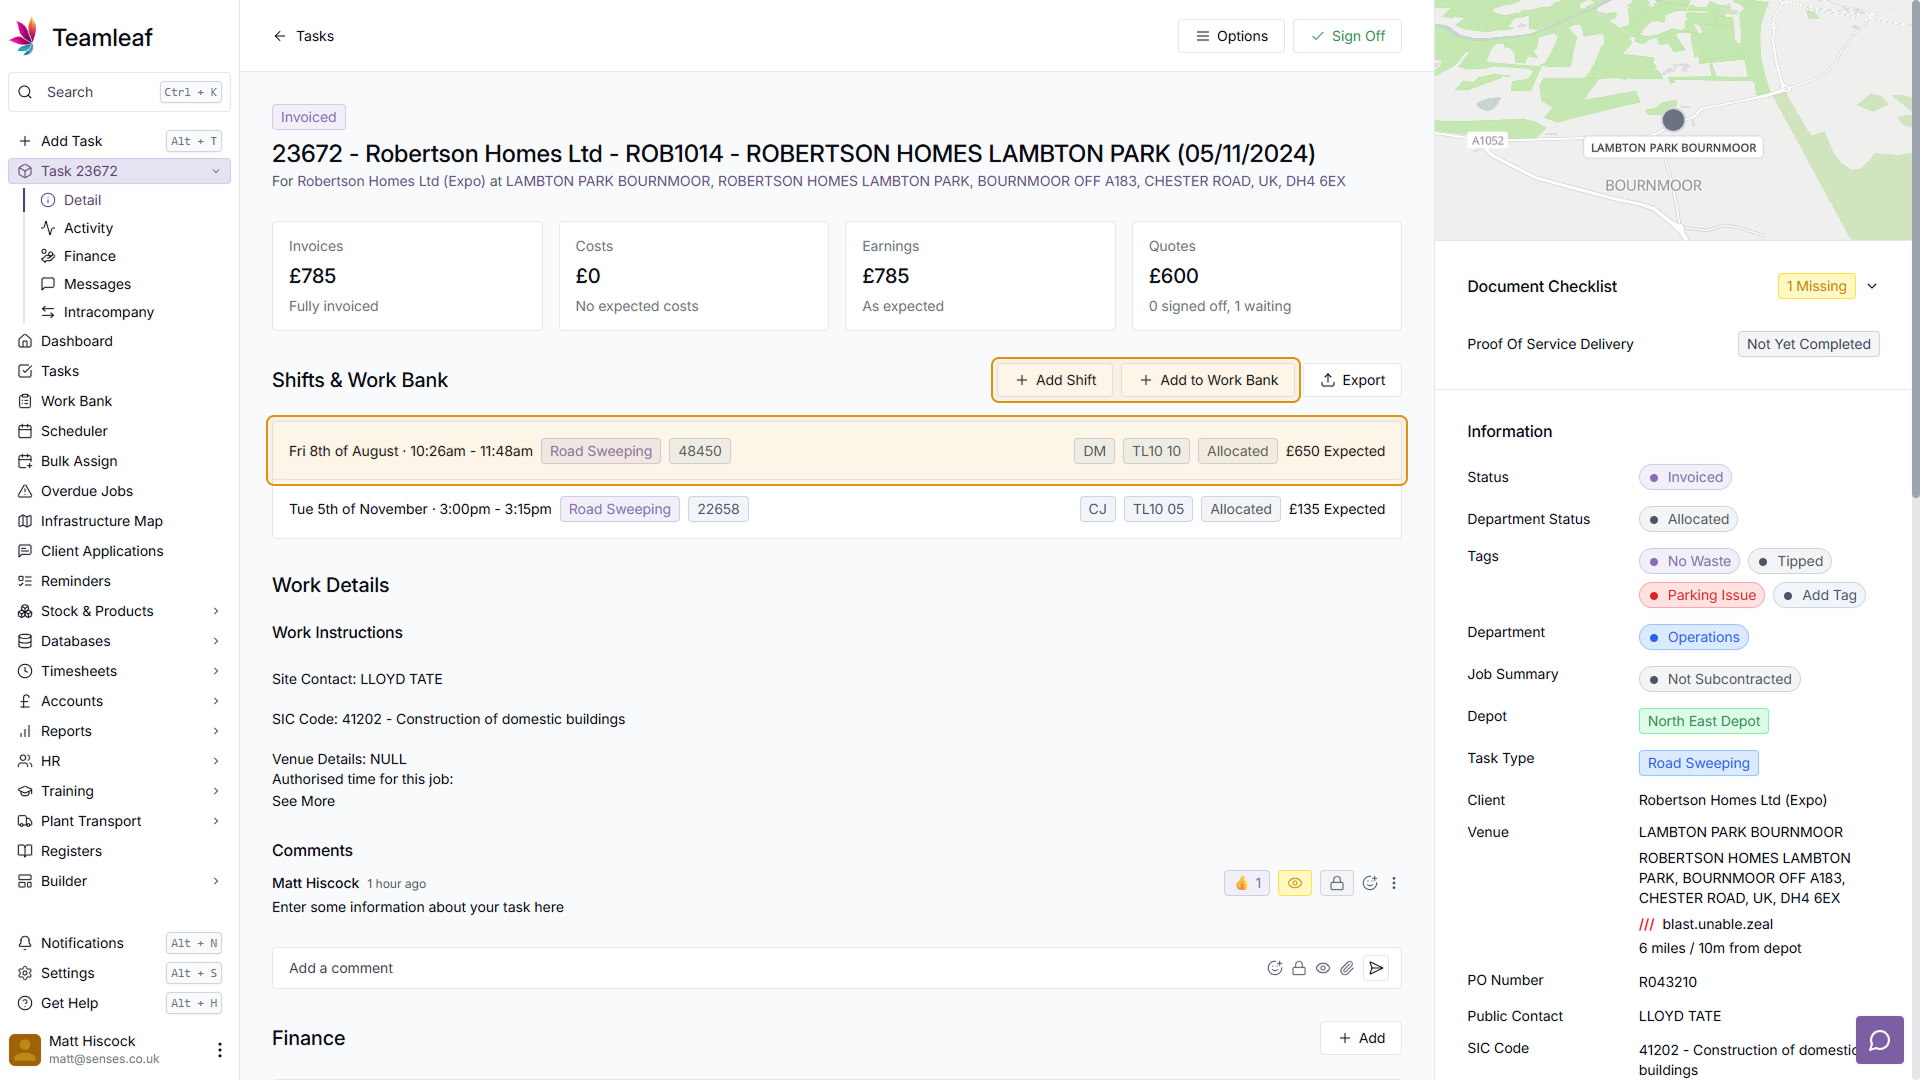This screenshot has width=1920, height=1080.
Task: Select the Detail sub-item under Task 23672
Action: point(130,200)
